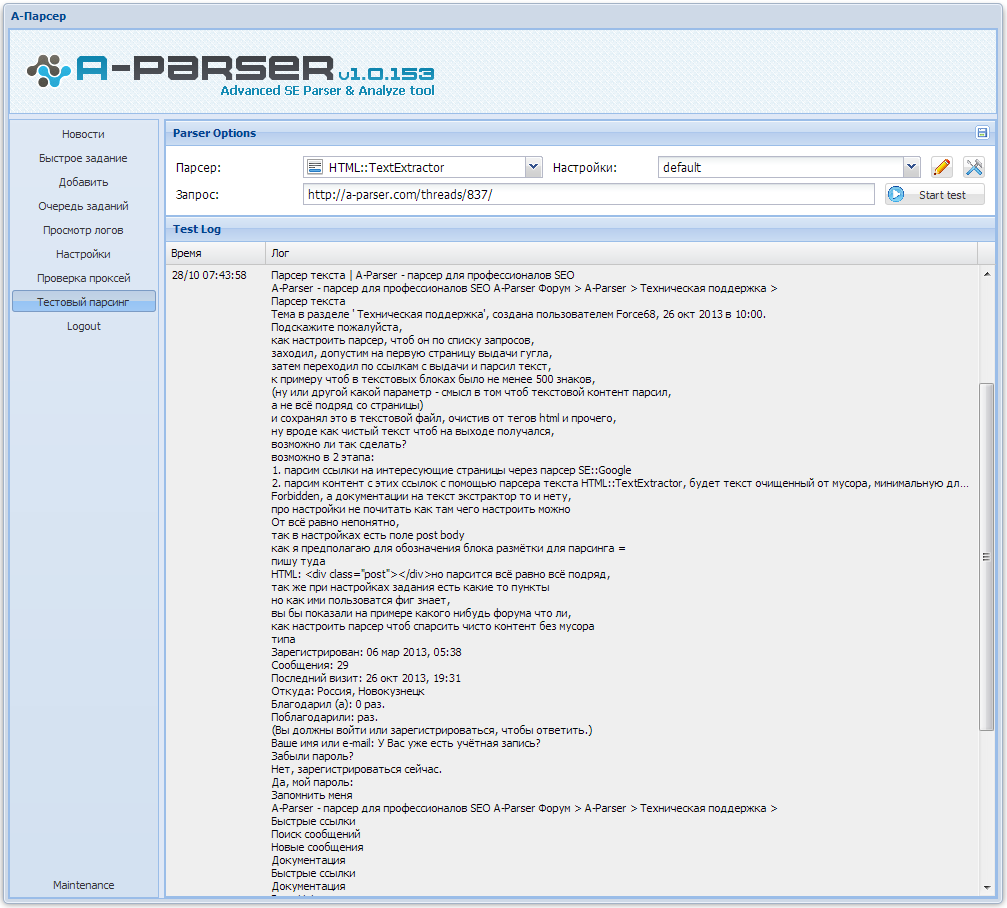Click log line 'Поиск сообщений'
The height and width of the screenshot is (908, 1007).
315,834
